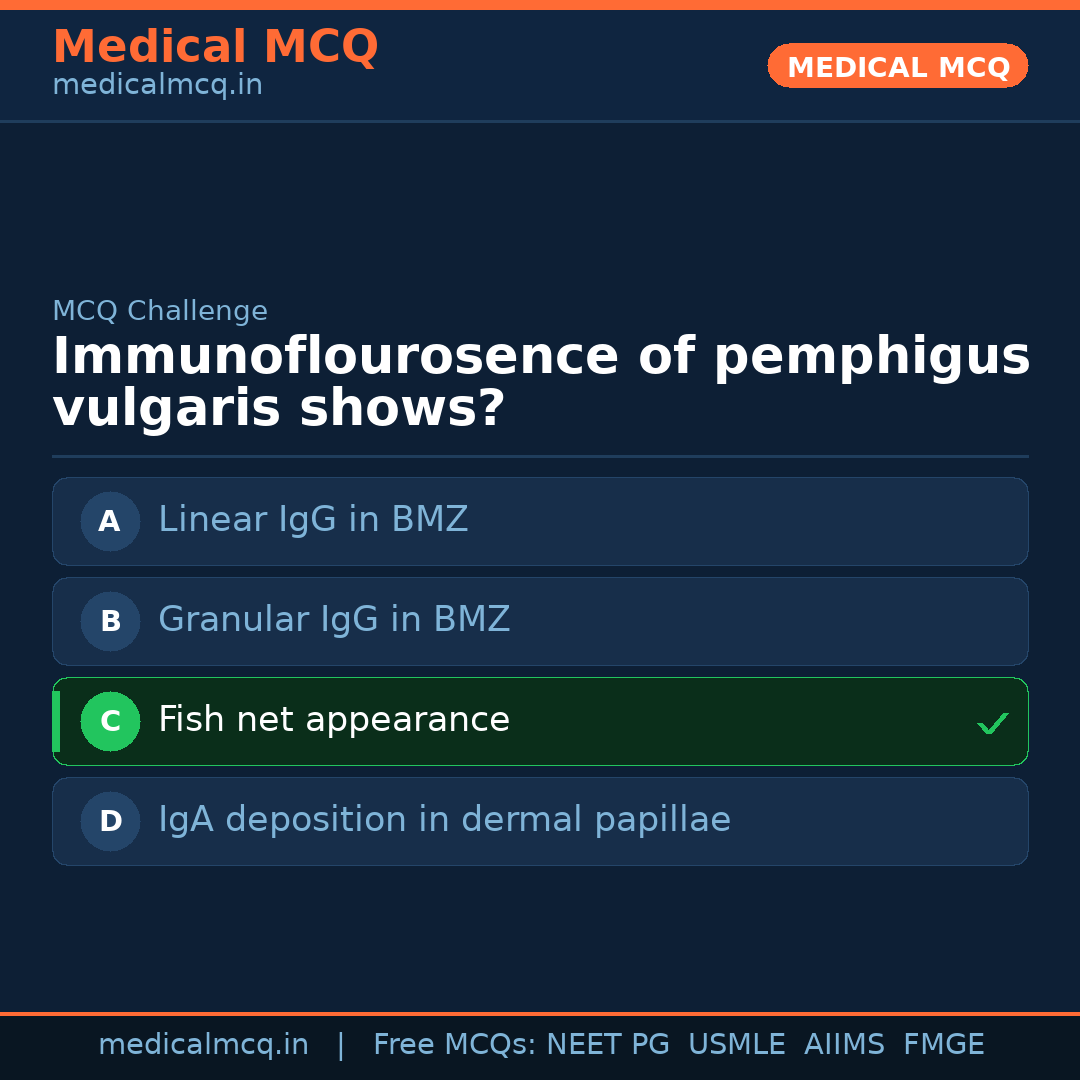Click the pemphigus vulgaris question heading
The height and width of the screenshot is (1080, 1080).
tap(540, 383)
